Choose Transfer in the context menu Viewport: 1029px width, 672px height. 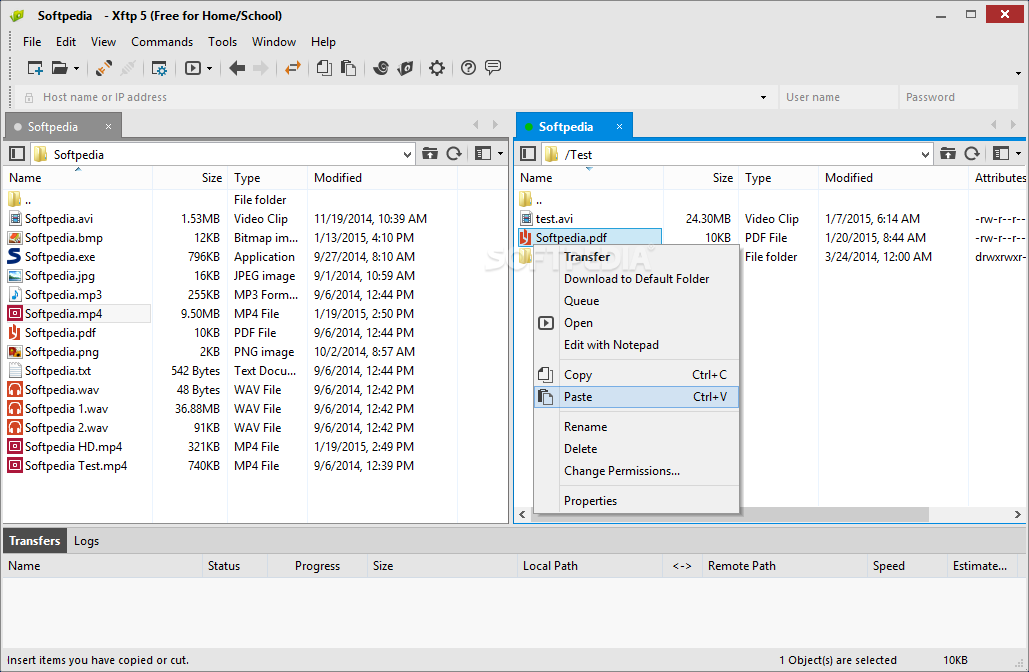[x=637, y=257]
